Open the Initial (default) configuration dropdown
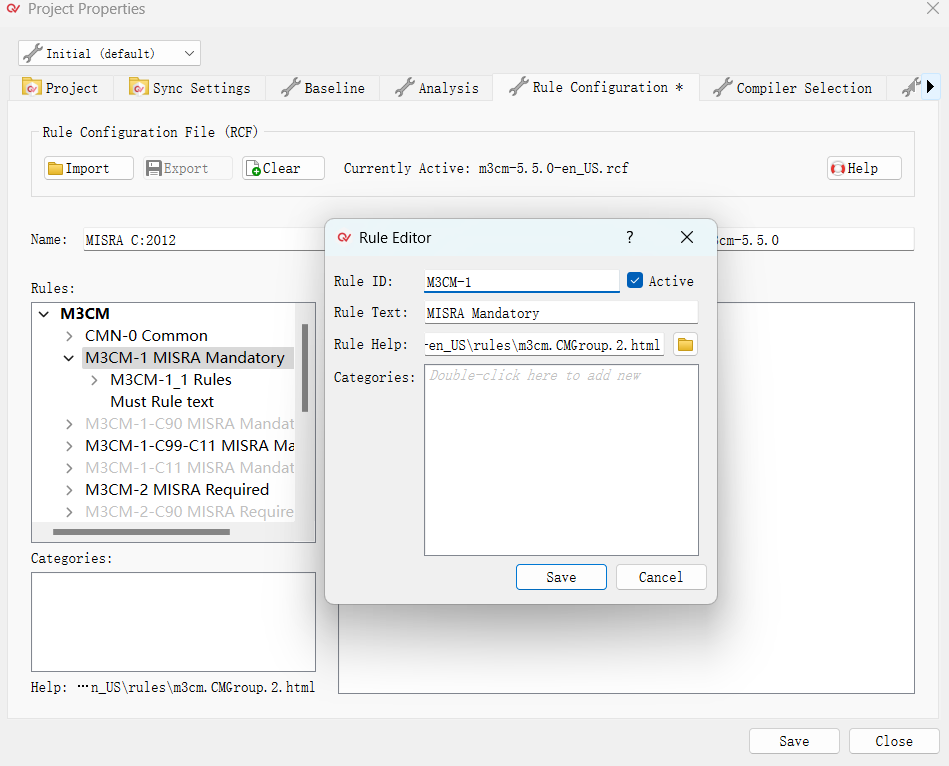The height and width of the screenshot is (766, 949). pos(109,53)
